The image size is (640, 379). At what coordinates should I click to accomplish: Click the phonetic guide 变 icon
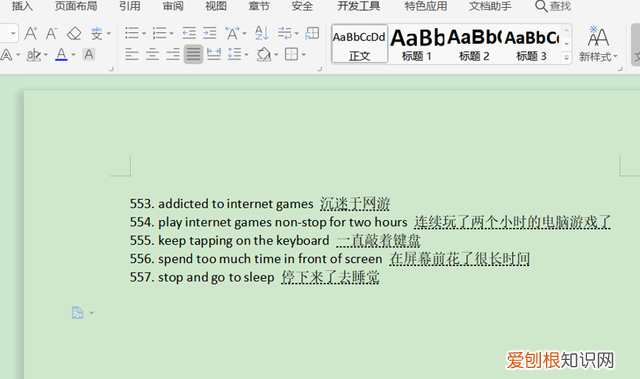pyautogui.click(x=97, y=33)
